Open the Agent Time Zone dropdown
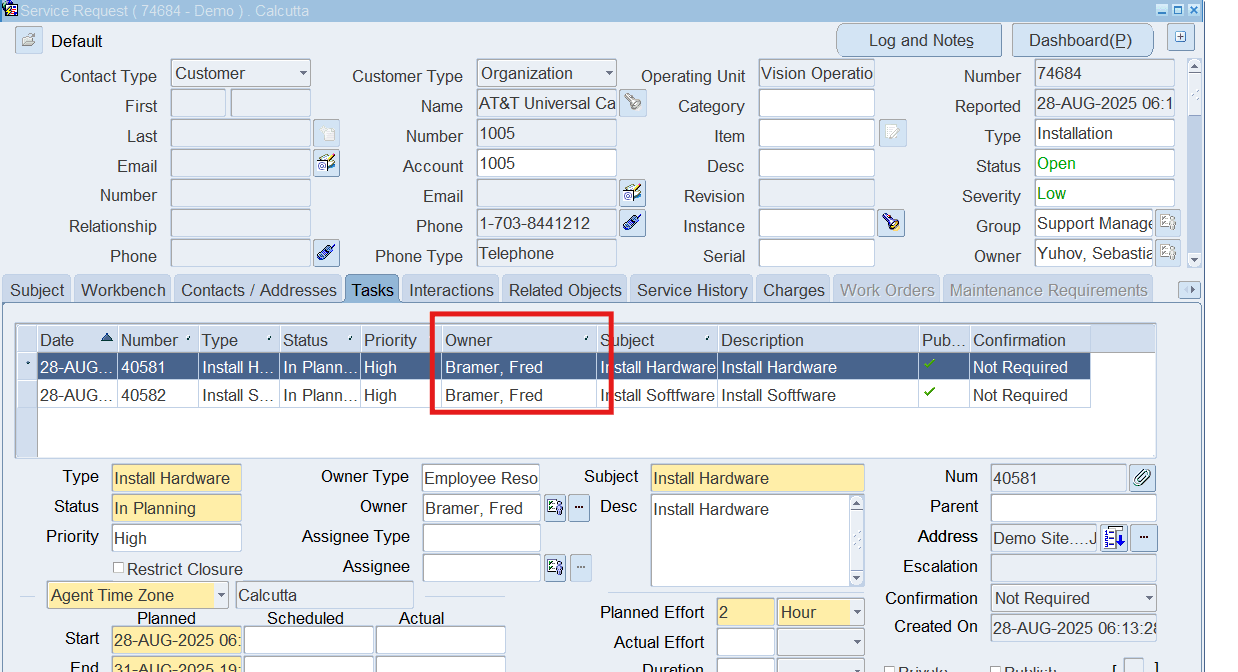 point(220,595)
